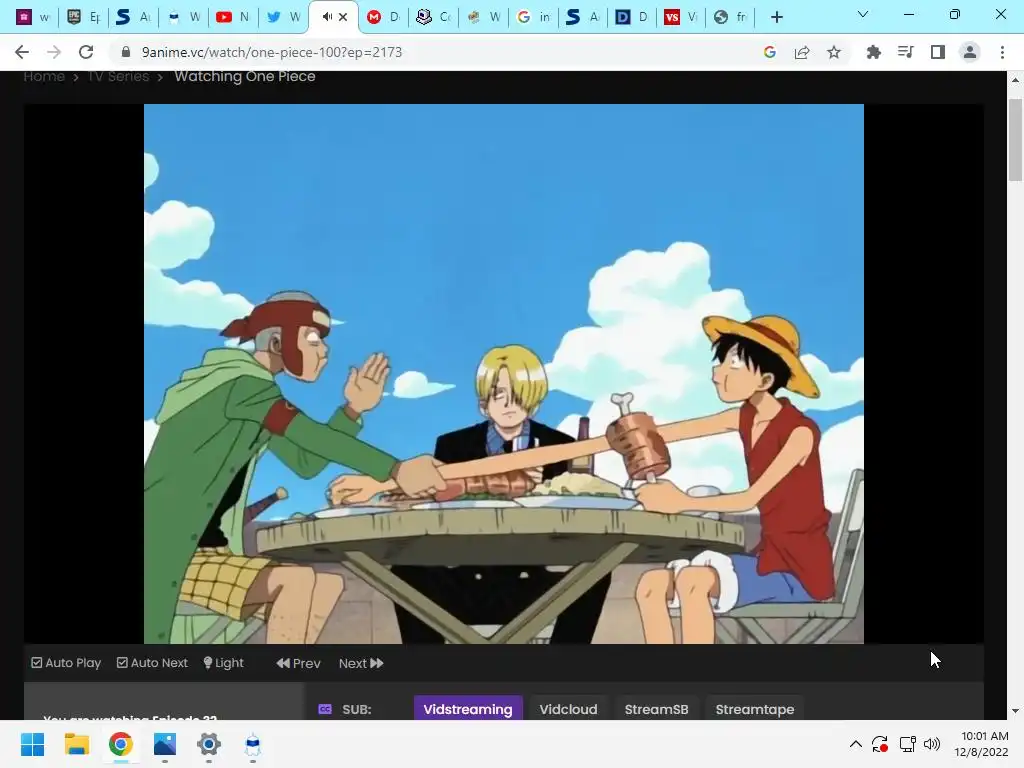Switch to the tab with red M icon
The width and height of the screenshot is (1024, 768).
383,17
